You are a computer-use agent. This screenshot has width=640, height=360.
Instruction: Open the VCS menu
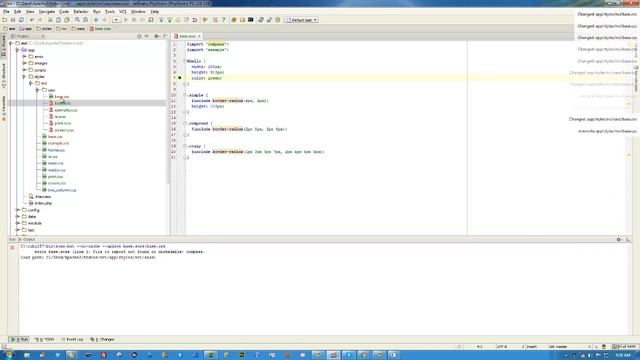(122, 12)
